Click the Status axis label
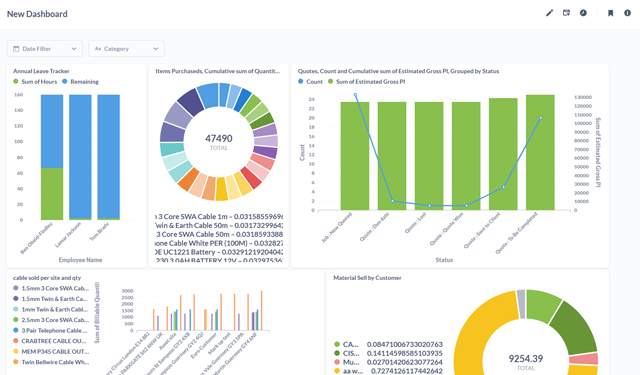Screen dimensions: 640x375 [x=444, y=260]
